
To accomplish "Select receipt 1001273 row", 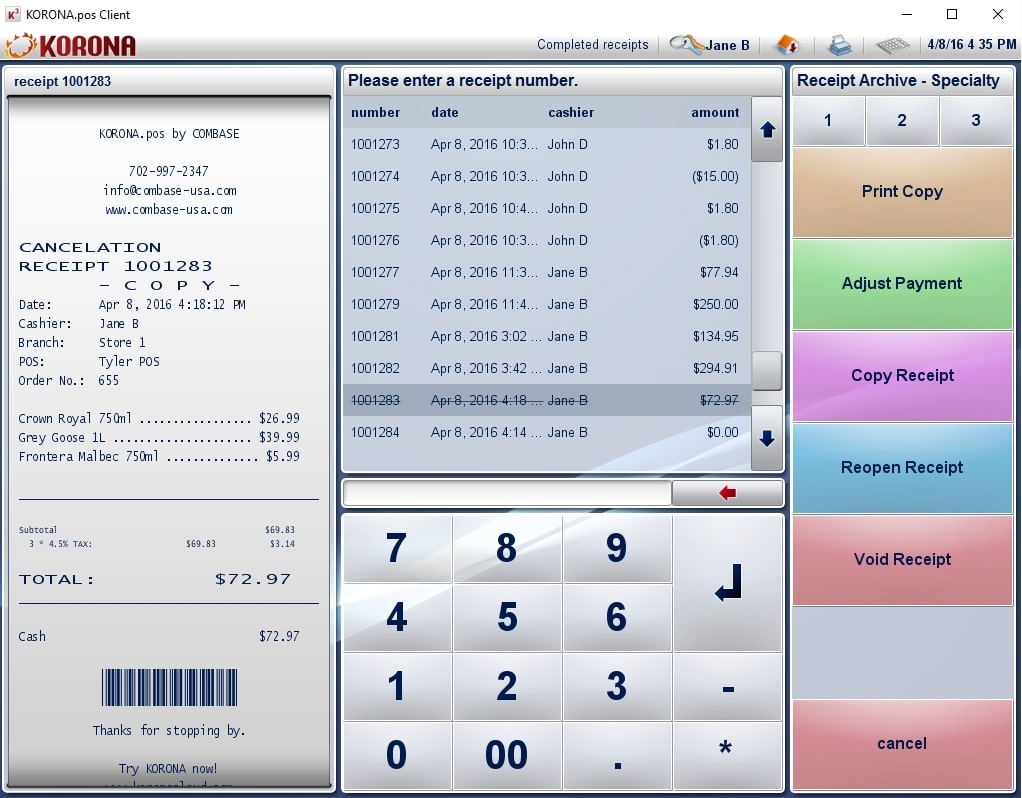I will coord(547,144).
